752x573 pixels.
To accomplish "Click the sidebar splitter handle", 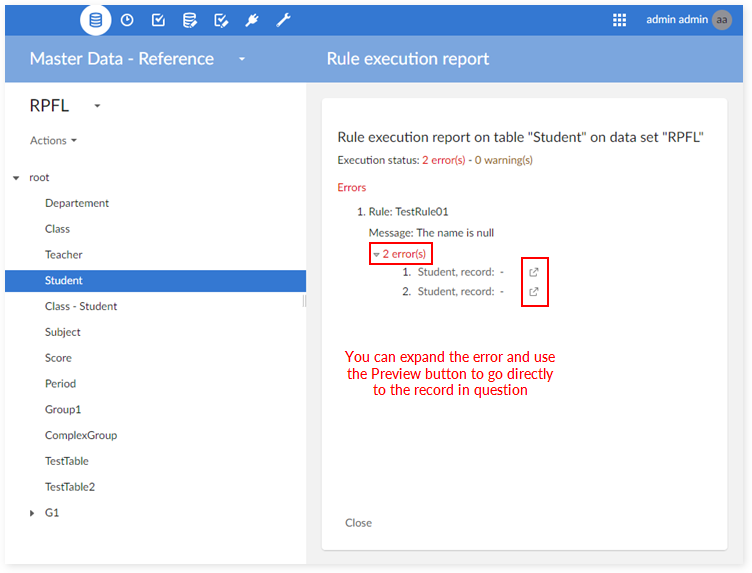I will 305,301.
